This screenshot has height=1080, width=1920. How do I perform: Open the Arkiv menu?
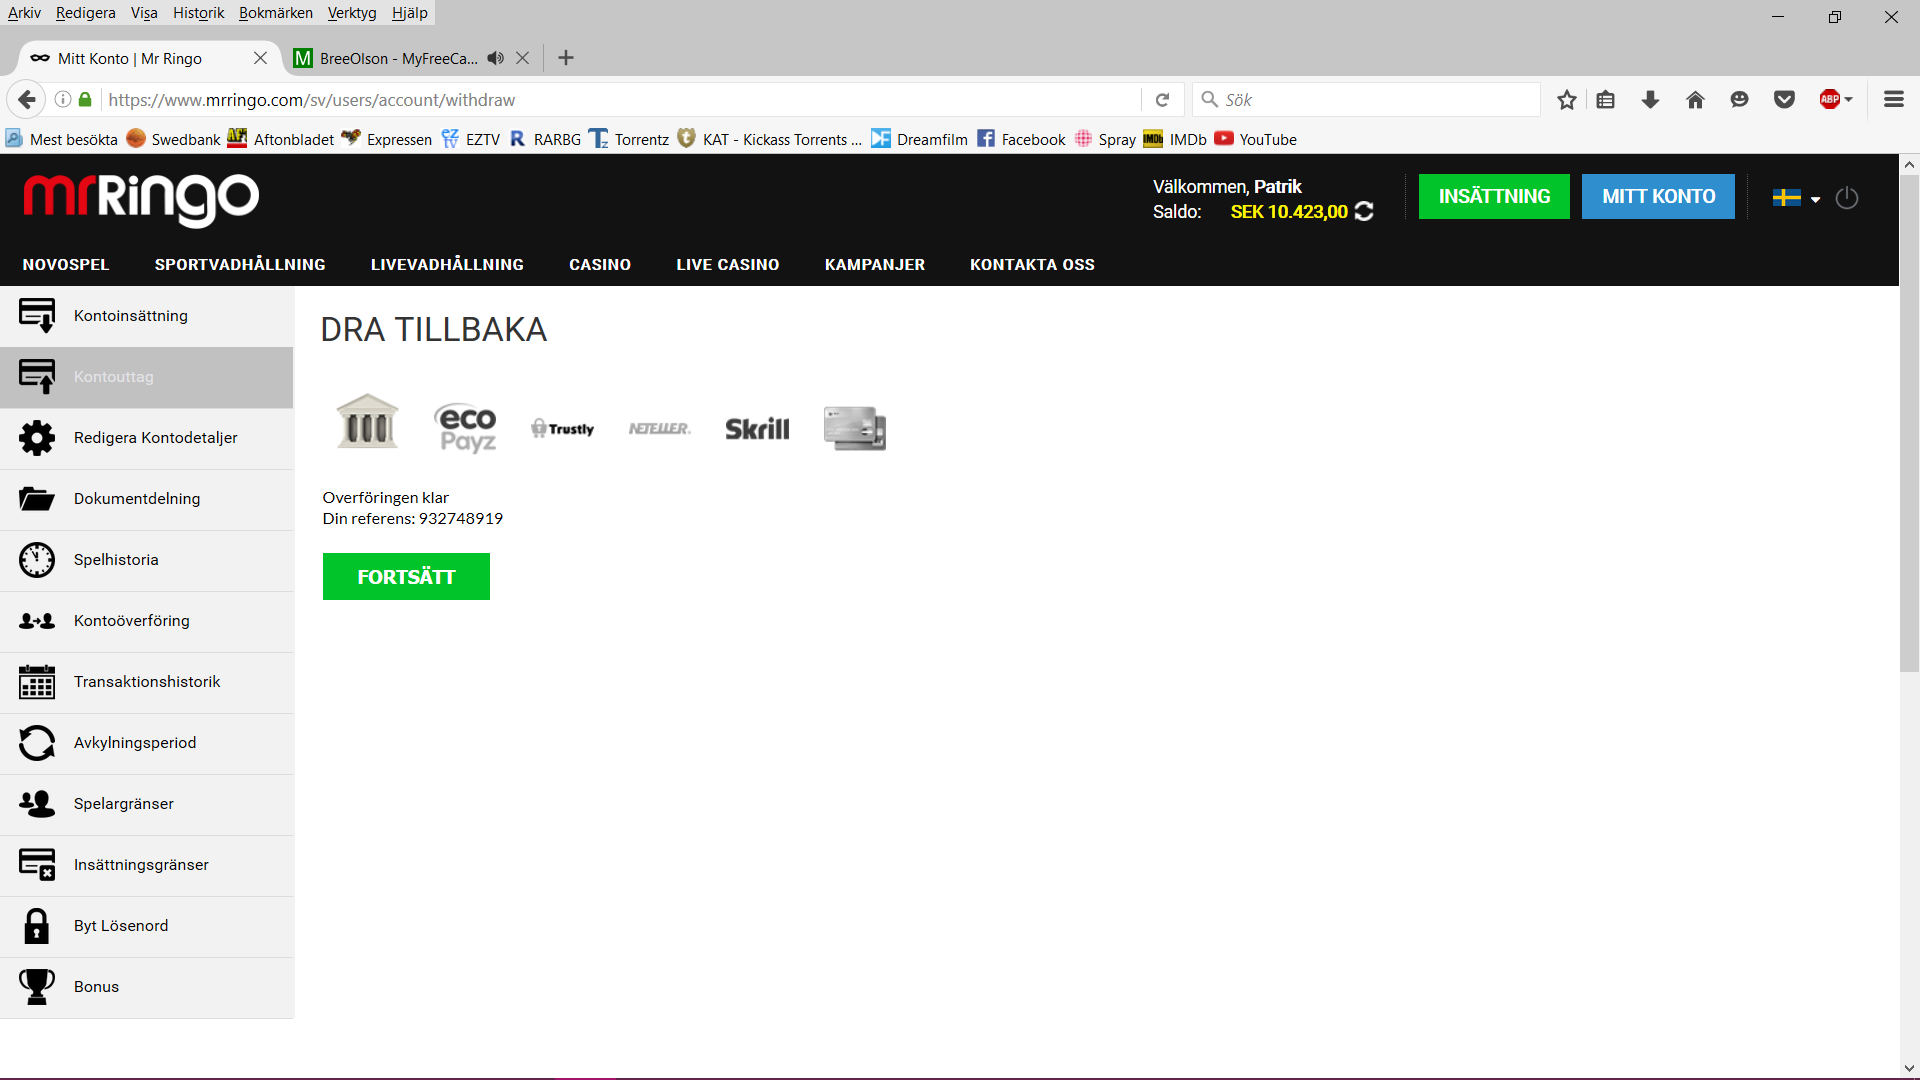coord(24,13)
